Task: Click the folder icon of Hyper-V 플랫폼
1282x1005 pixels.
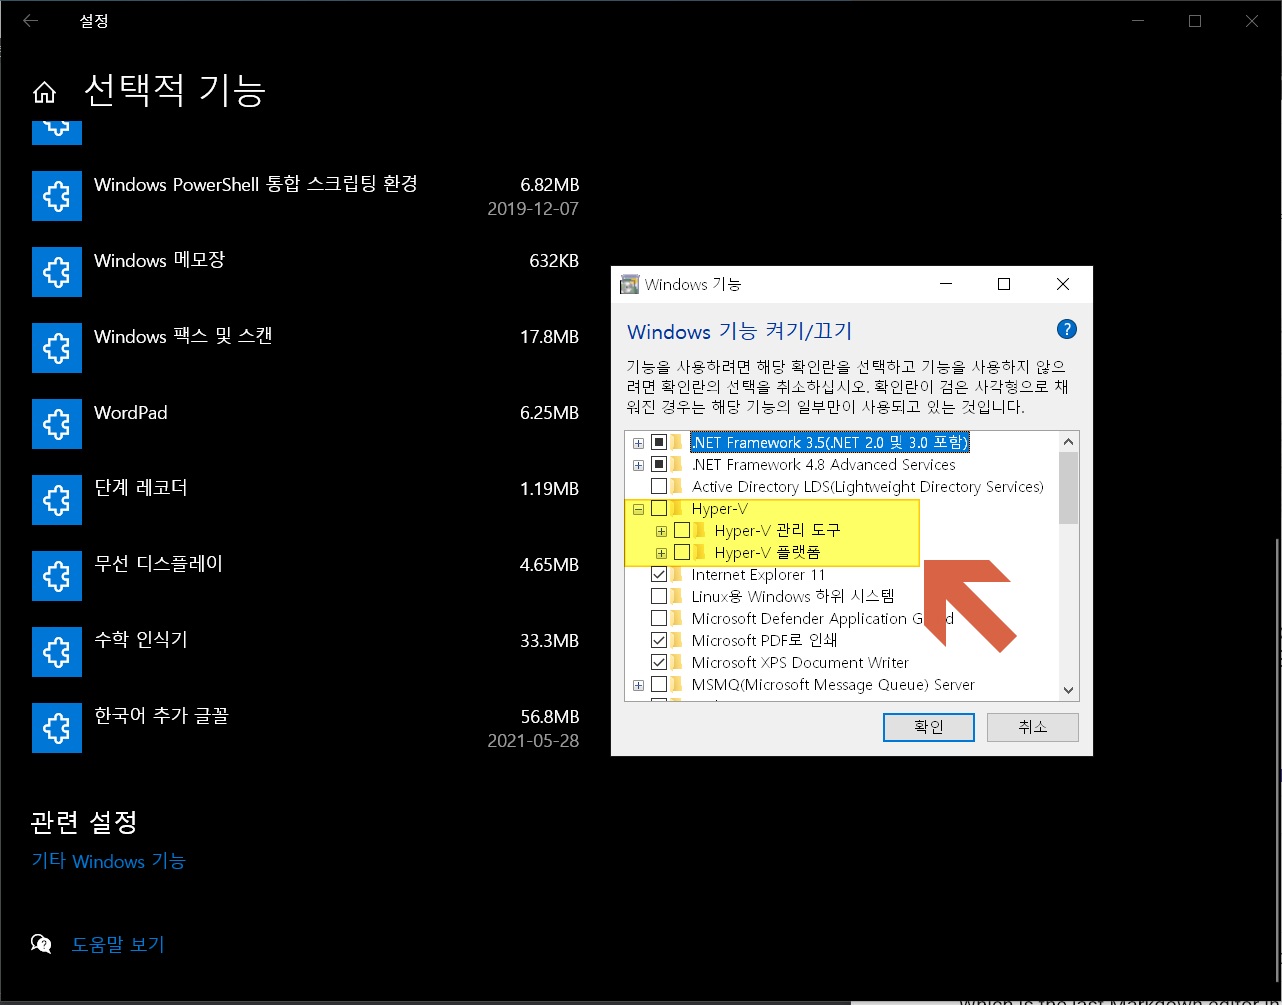Action: click(702, 553)
